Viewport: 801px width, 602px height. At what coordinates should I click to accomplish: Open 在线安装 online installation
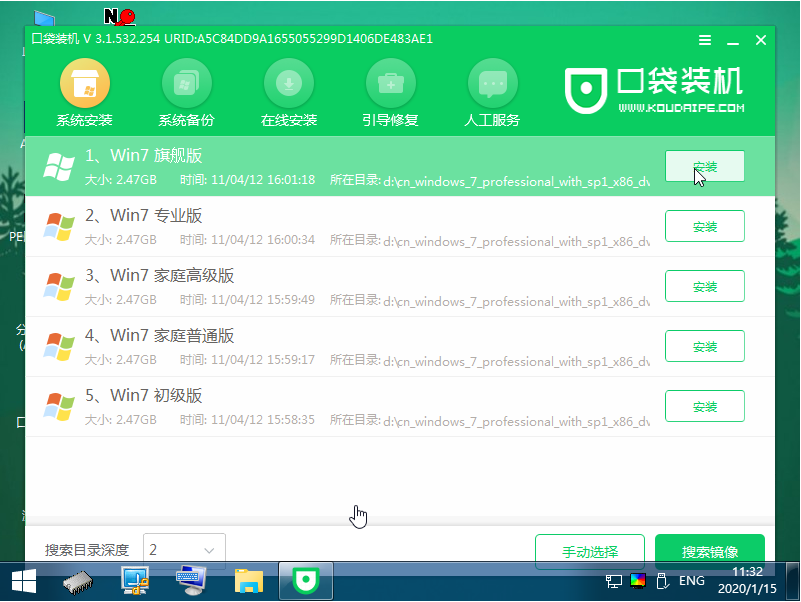[288, 84]
